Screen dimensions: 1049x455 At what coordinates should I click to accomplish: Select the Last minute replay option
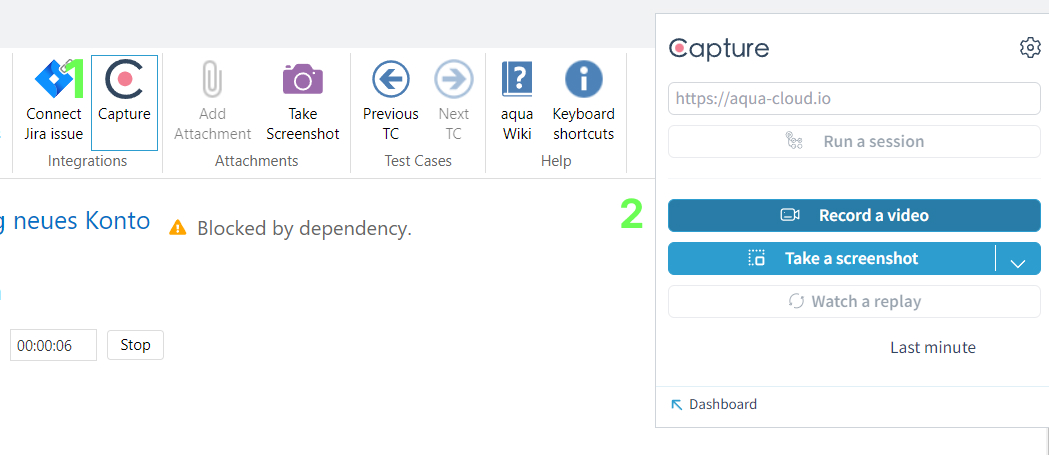point(932,348)
